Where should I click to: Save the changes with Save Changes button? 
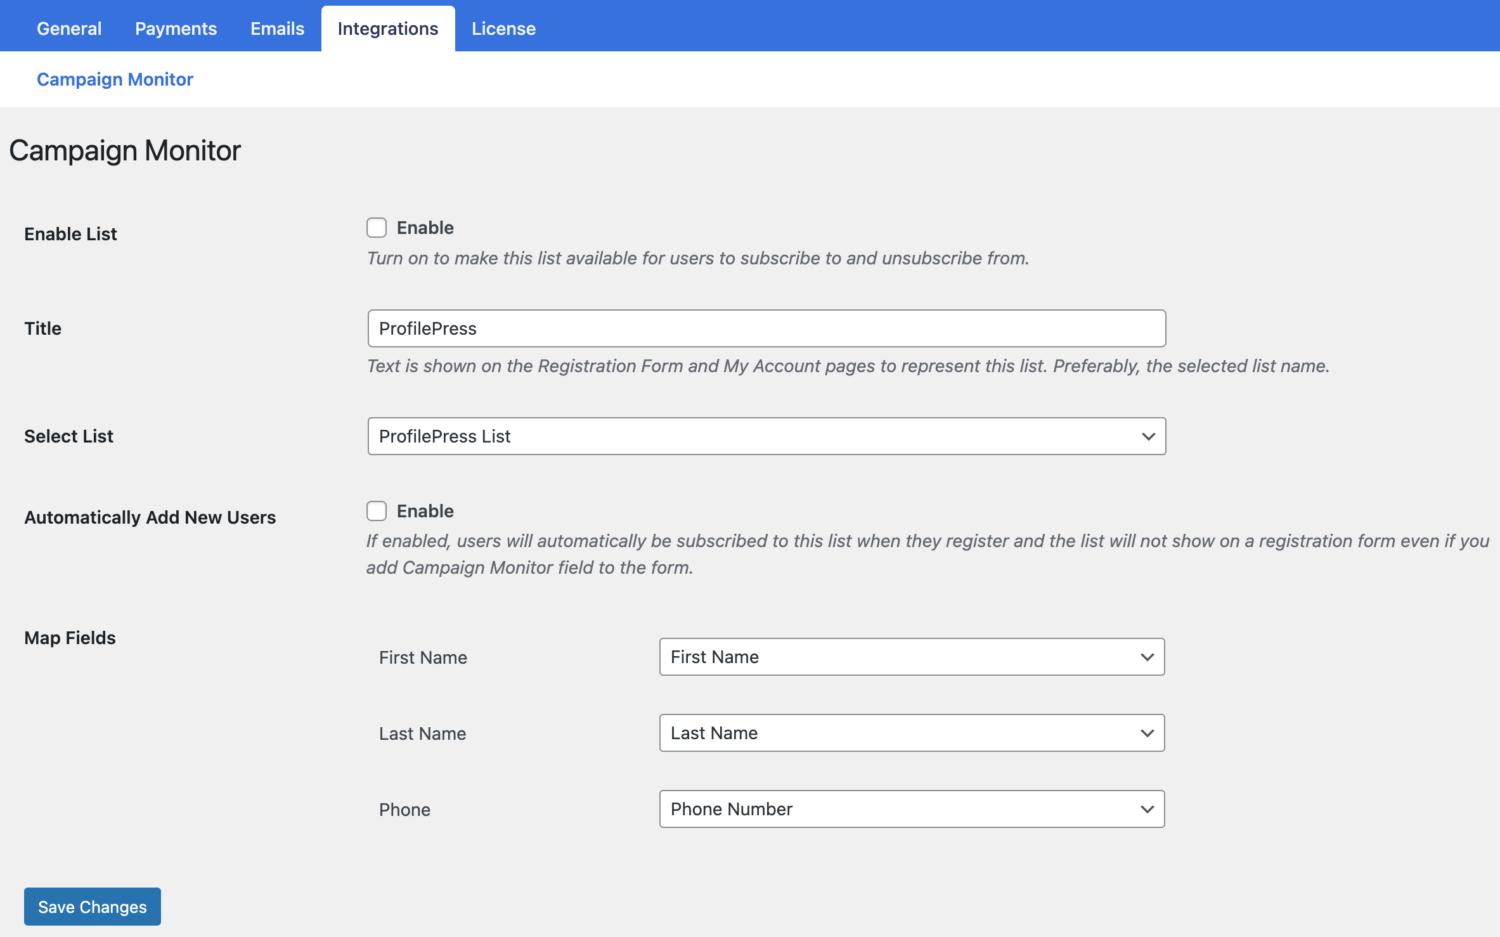(92, 907)
